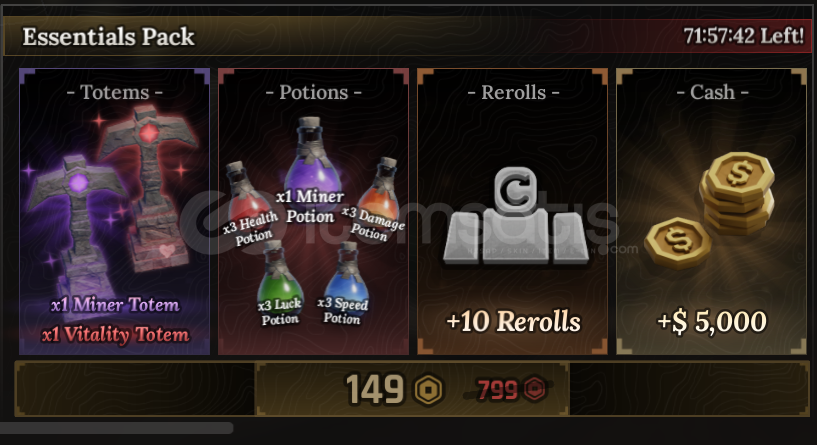Click the stacked gold coins icon
The width and height of the screenshot is (817, 445).
737,192
